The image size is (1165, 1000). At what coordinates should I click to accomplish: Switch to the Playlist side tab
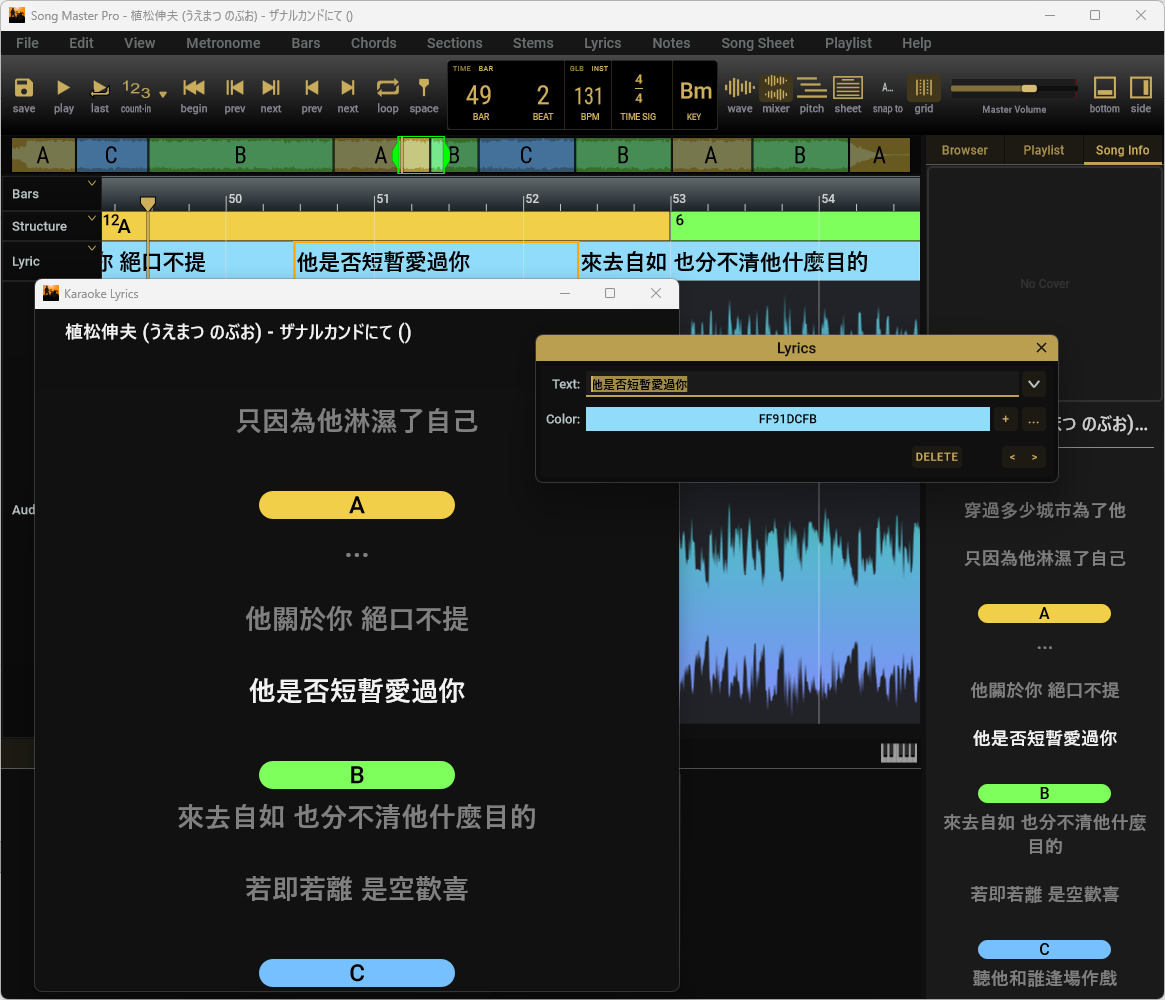(x=1043, y=150)
